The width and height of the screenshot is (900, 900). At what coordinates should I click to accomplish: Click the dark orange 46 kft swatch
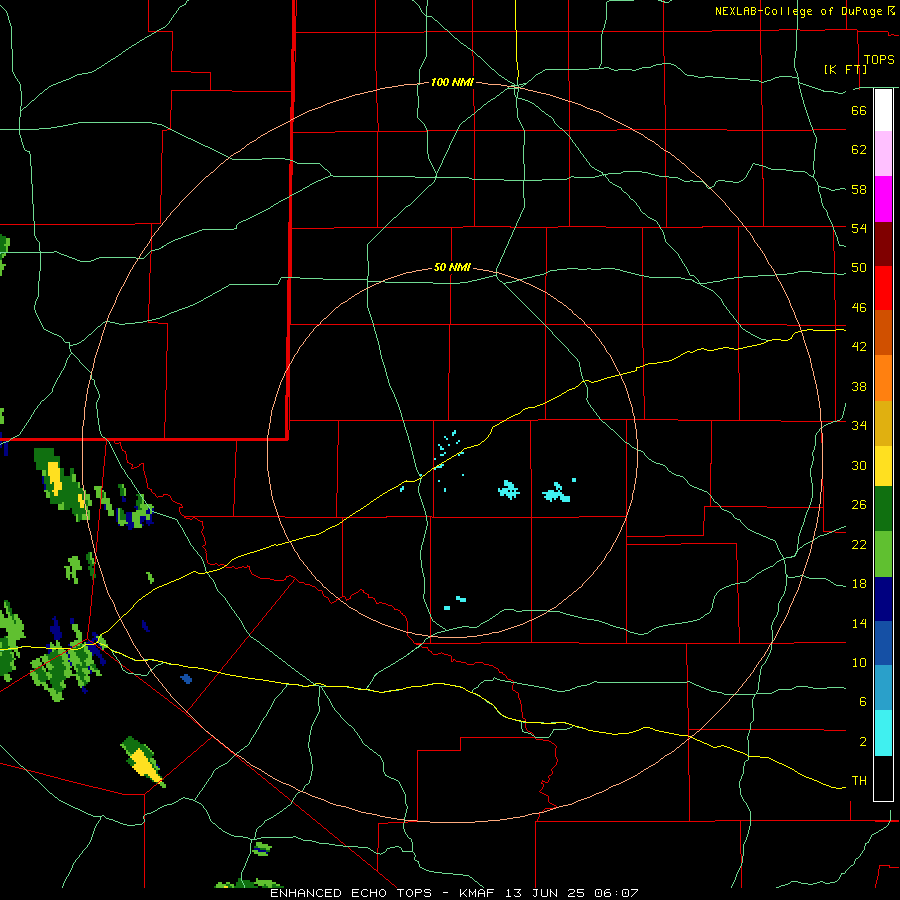coord(883,332)
